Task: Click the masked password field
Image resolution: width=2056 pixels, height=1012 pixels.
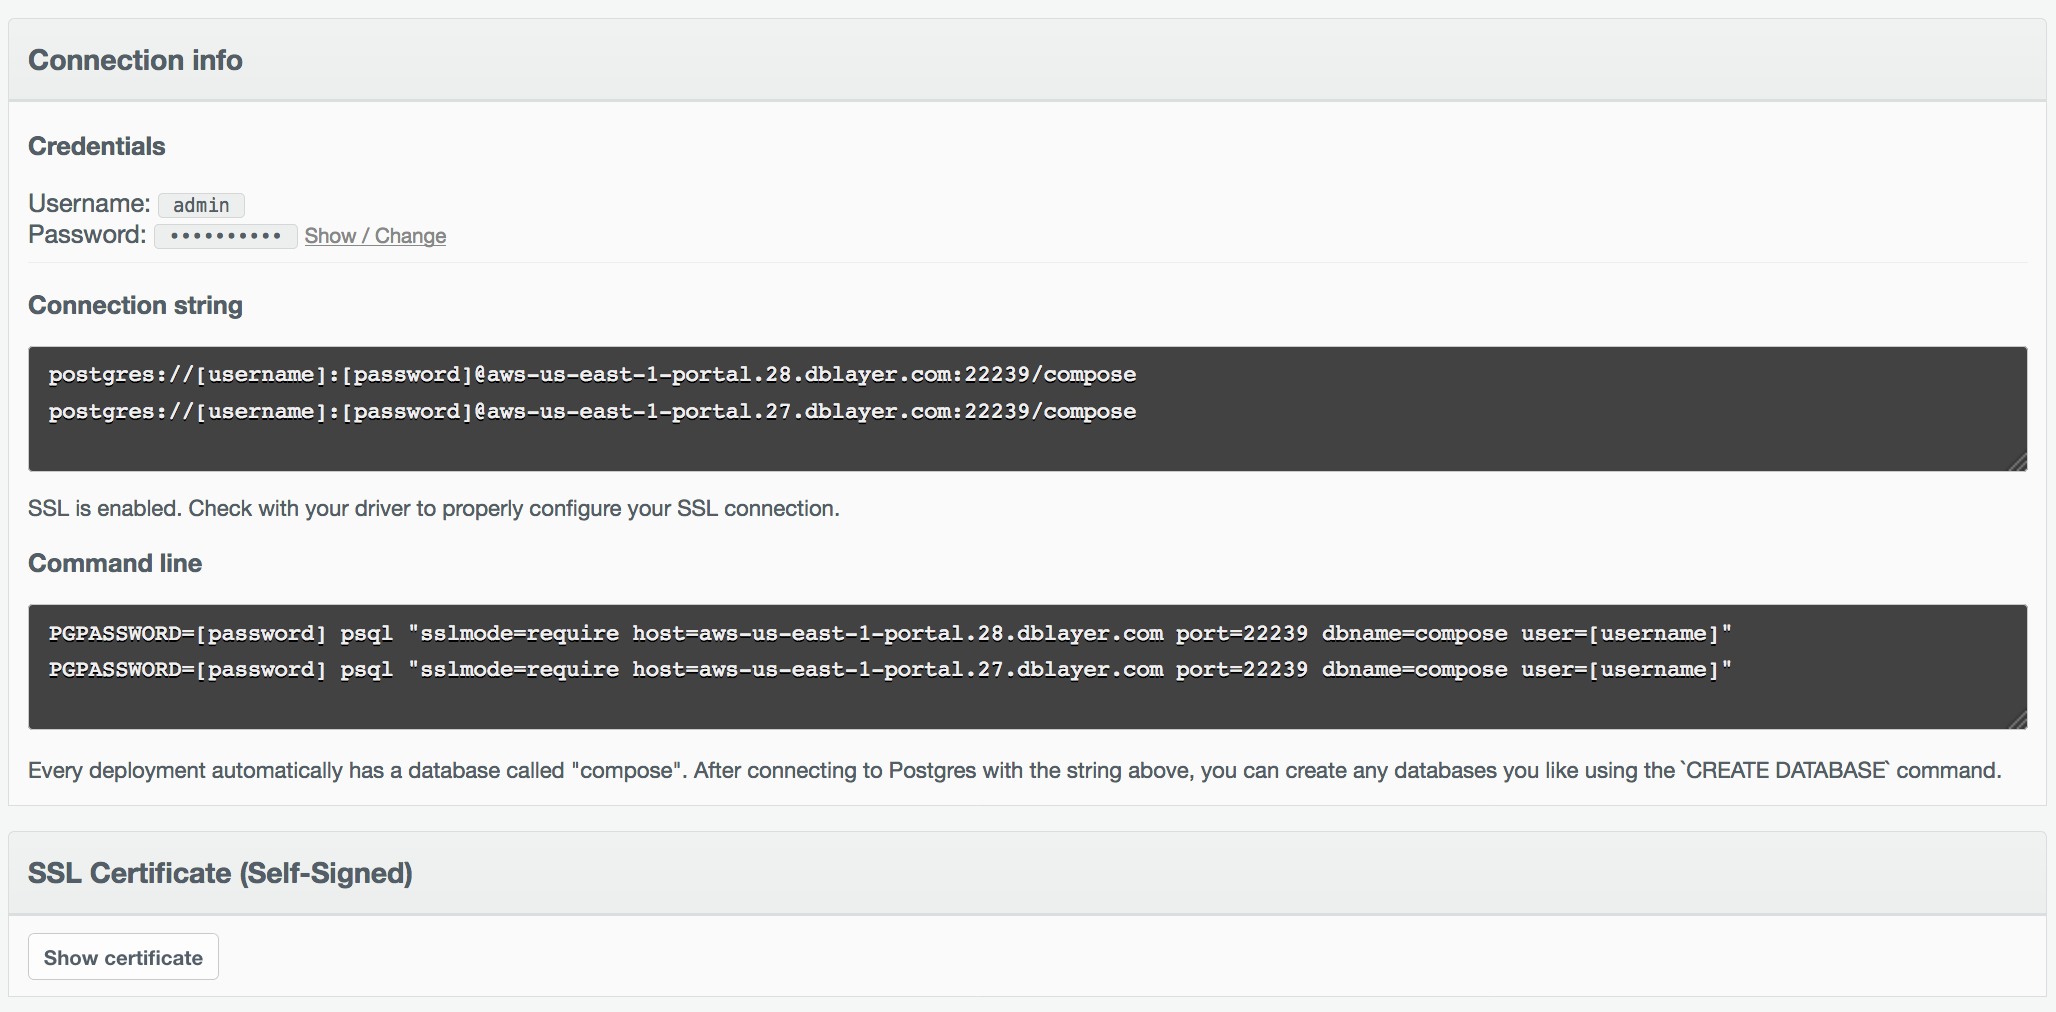Action: pyautogui.click(x=225, y=236)
